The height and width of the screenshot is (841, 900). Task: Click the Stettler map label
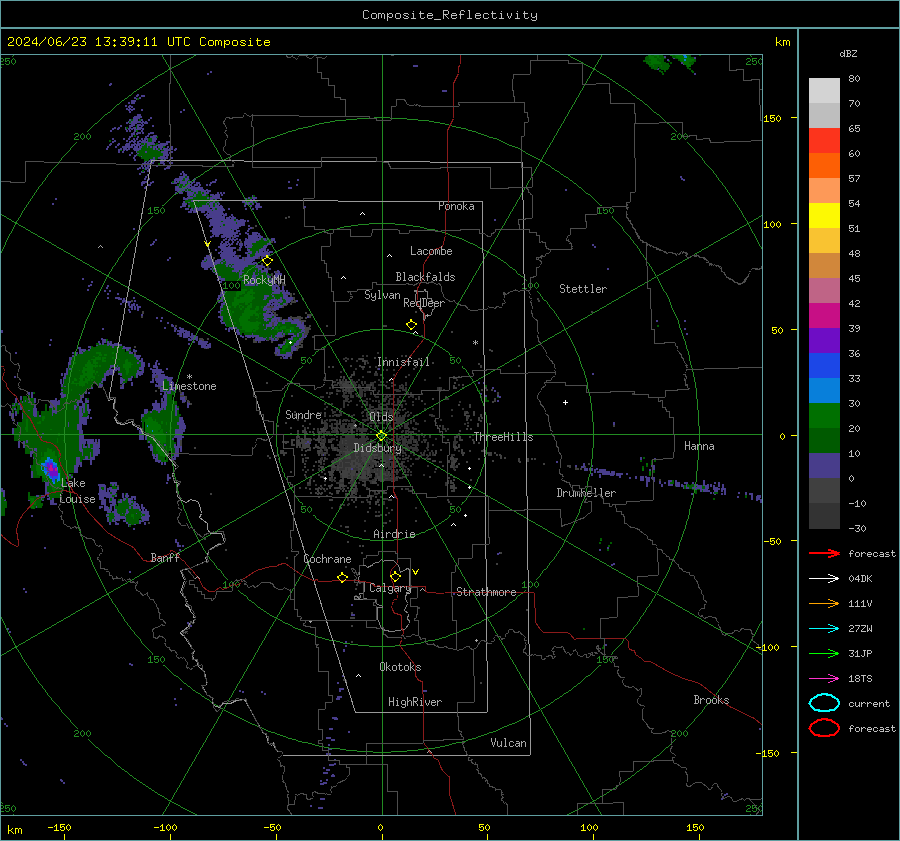pyautogui.click(x=583, y=289)
